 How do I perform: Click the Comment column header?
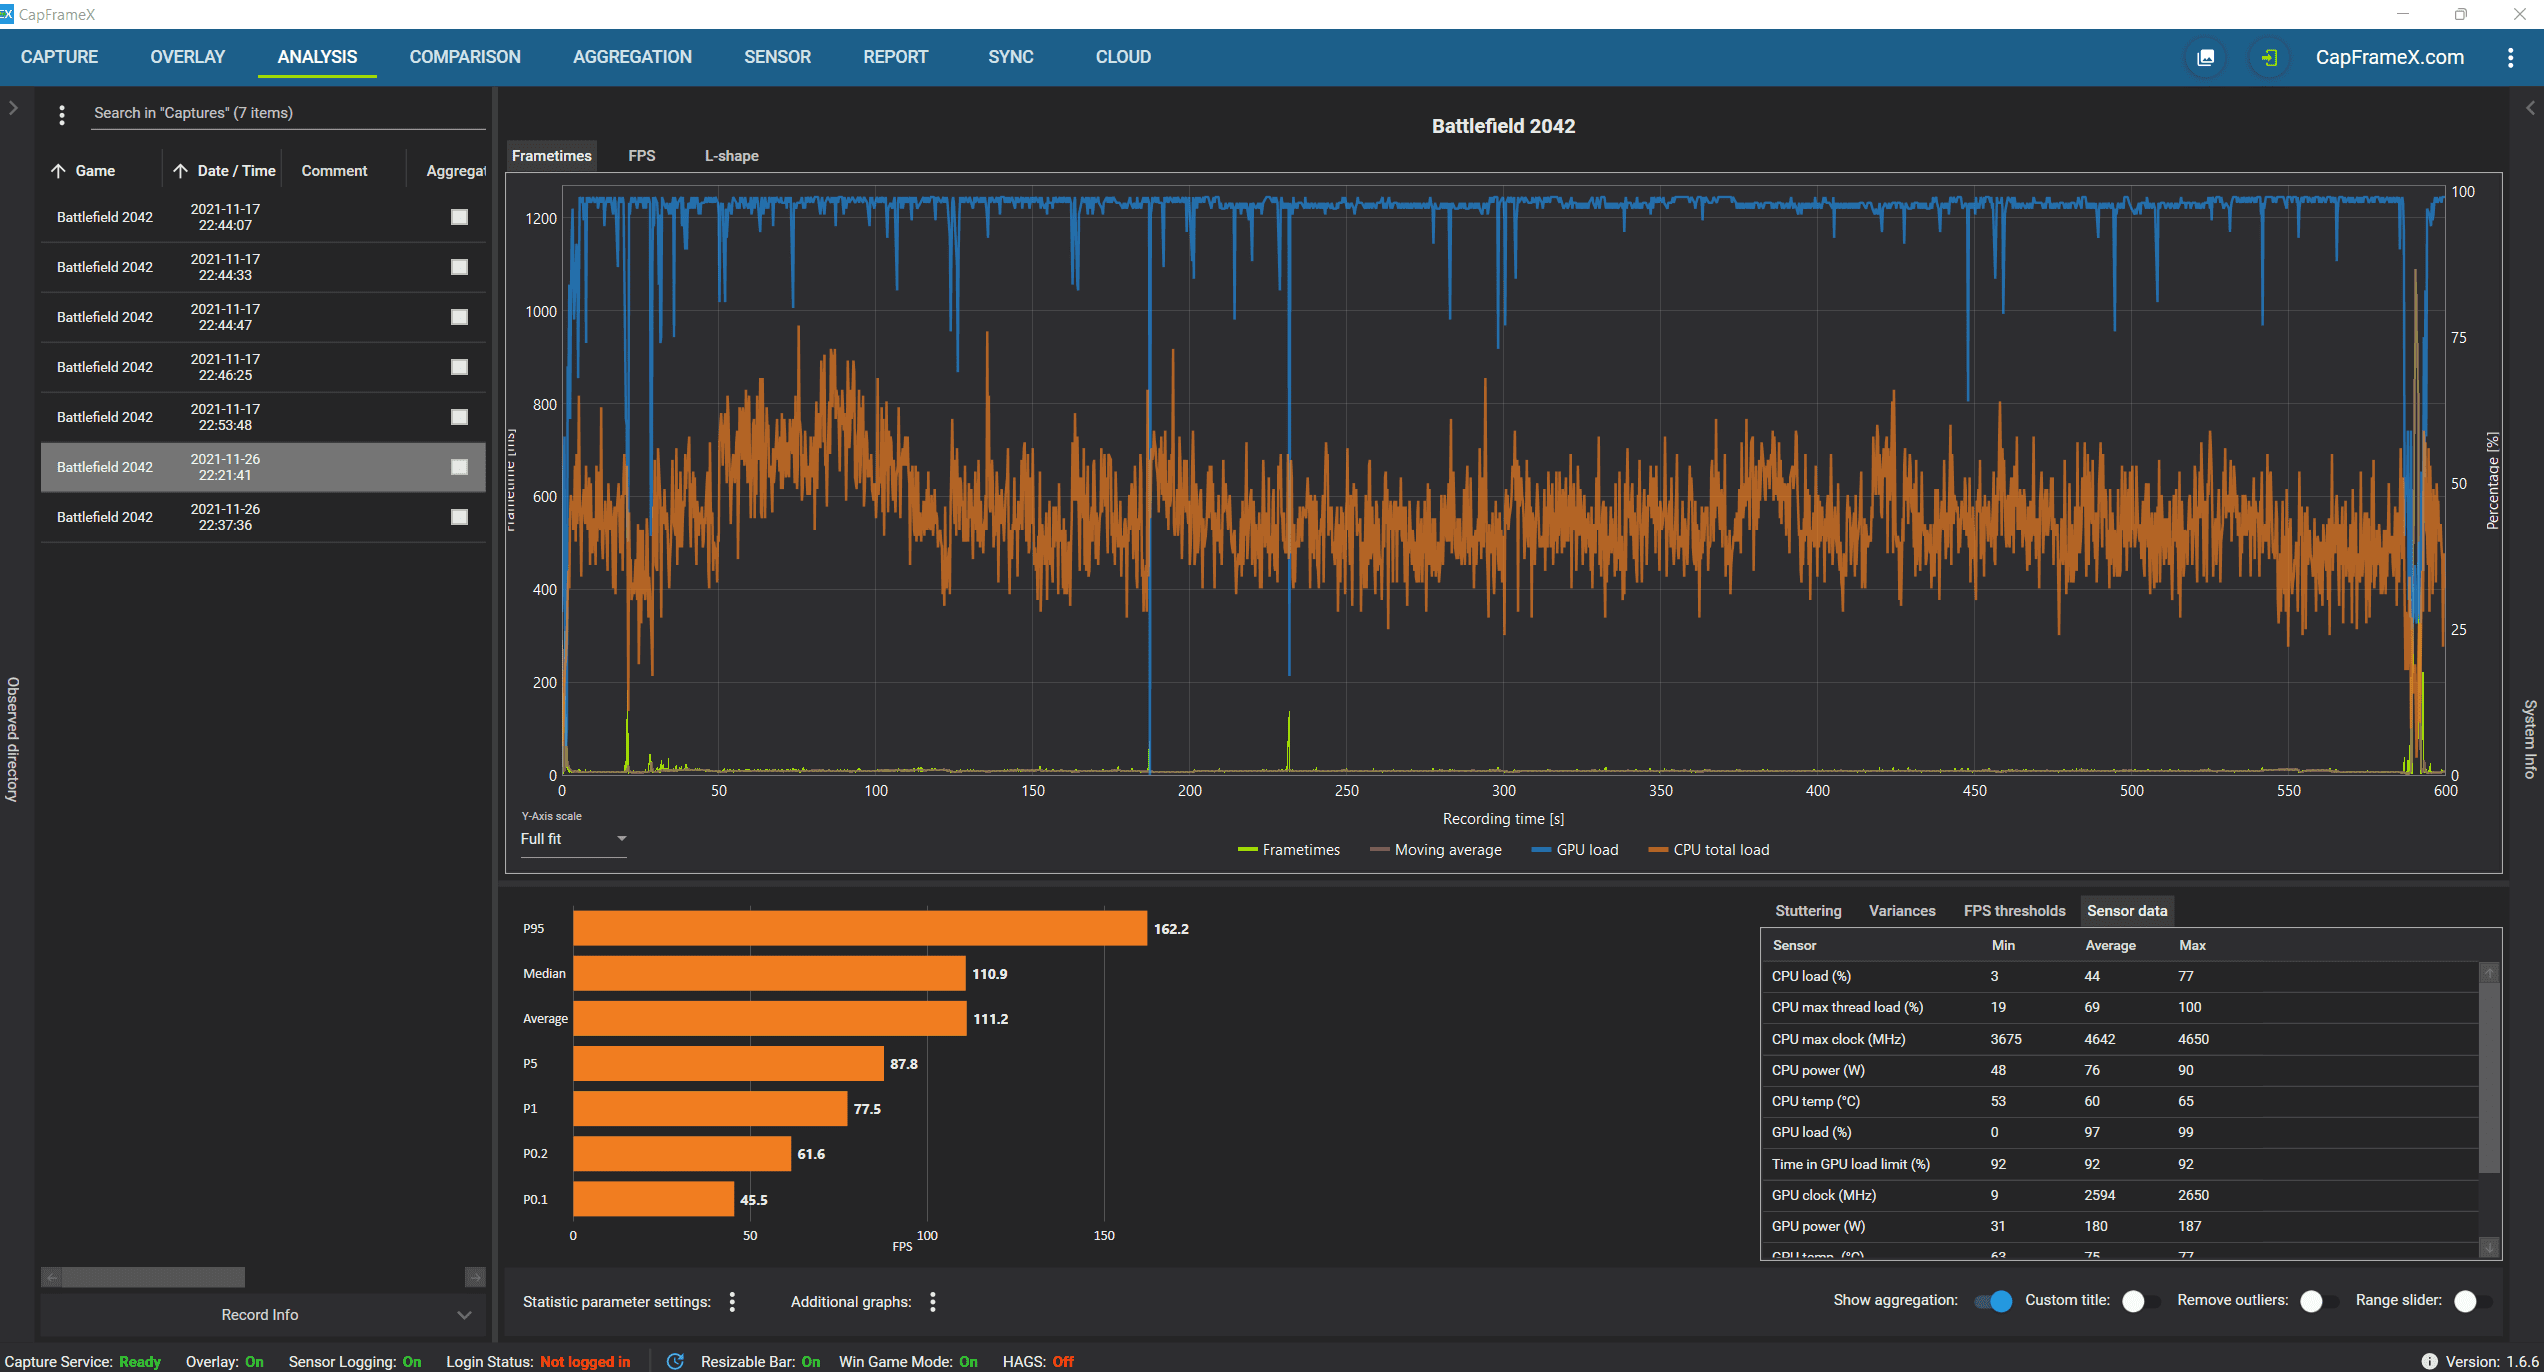click(x=335, y=171)
